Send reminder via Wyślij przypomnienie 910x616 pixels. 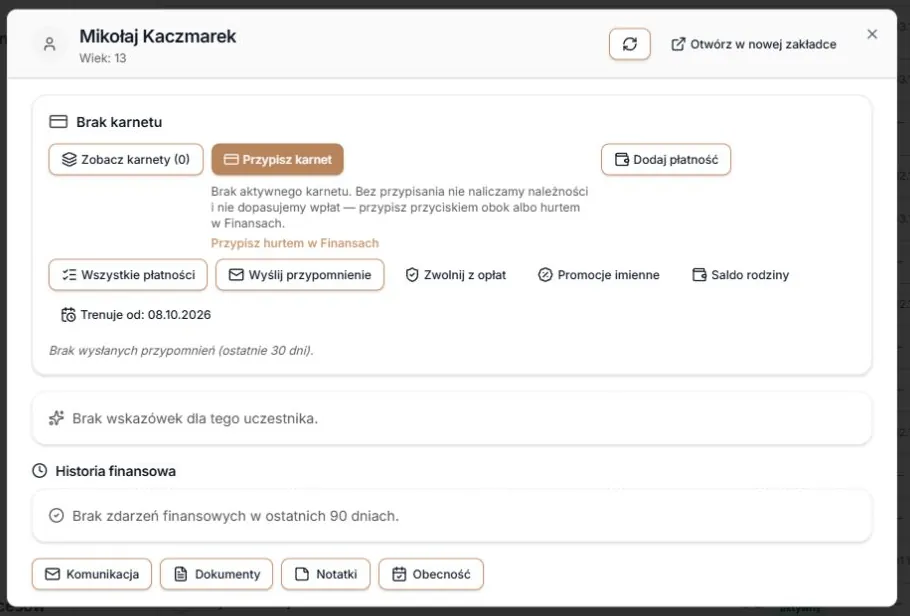click(x=300, y=275)
